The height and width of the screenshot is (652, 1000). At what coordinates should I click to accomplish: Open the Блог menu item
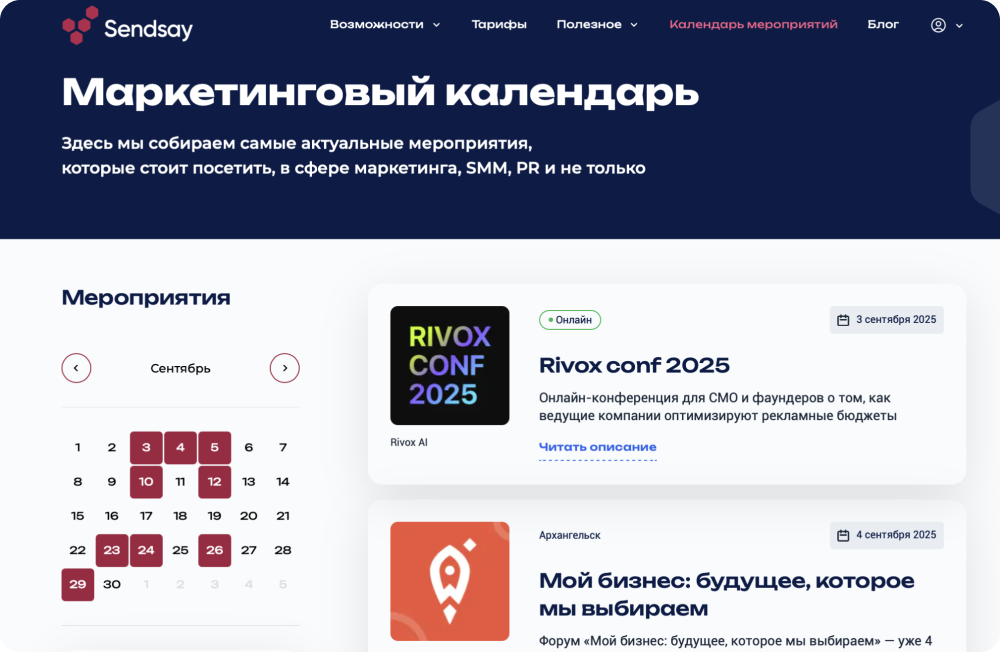883,25
